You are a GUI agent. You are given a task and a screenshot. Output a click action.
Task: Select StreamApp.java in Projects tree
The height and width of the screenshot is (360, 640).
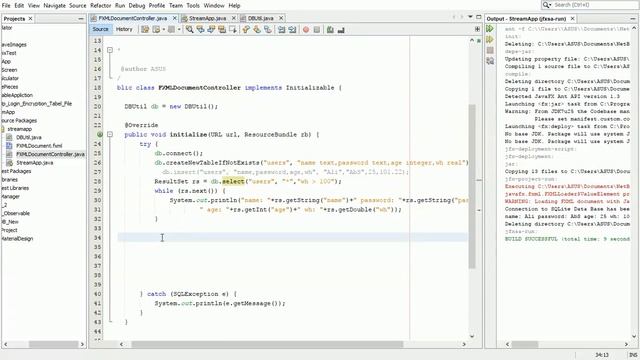[x=34, y=162]
